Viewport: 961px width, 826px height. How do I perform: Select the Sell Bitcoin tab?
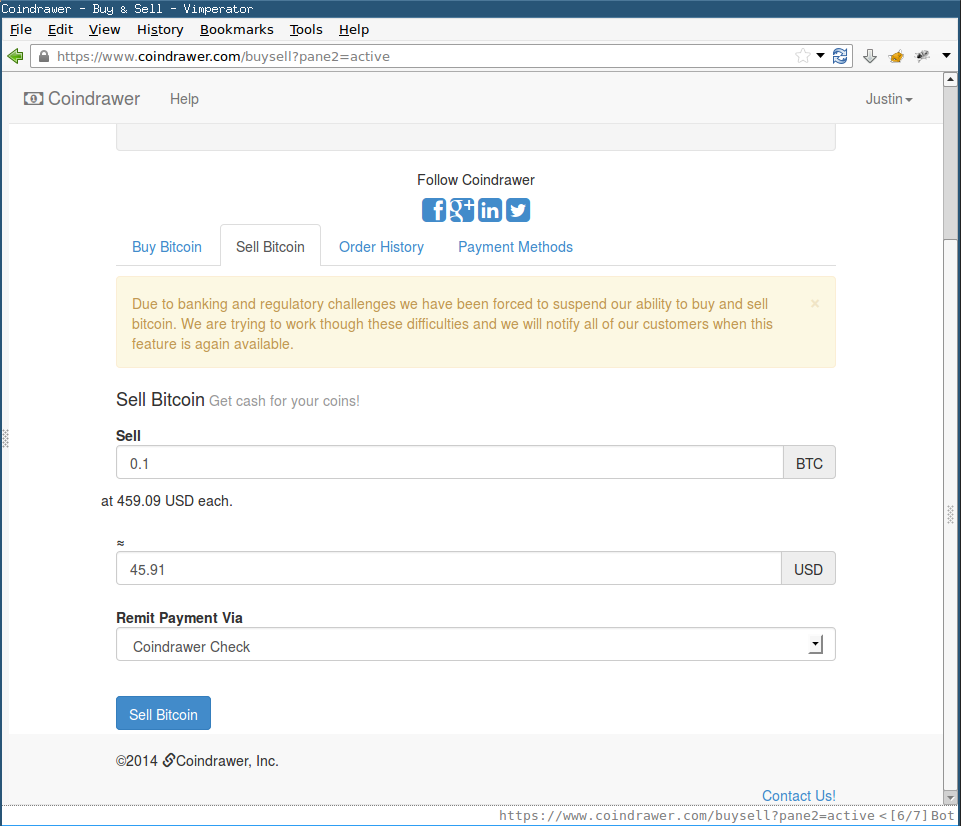pyautogui.click(x=270, y=247)
